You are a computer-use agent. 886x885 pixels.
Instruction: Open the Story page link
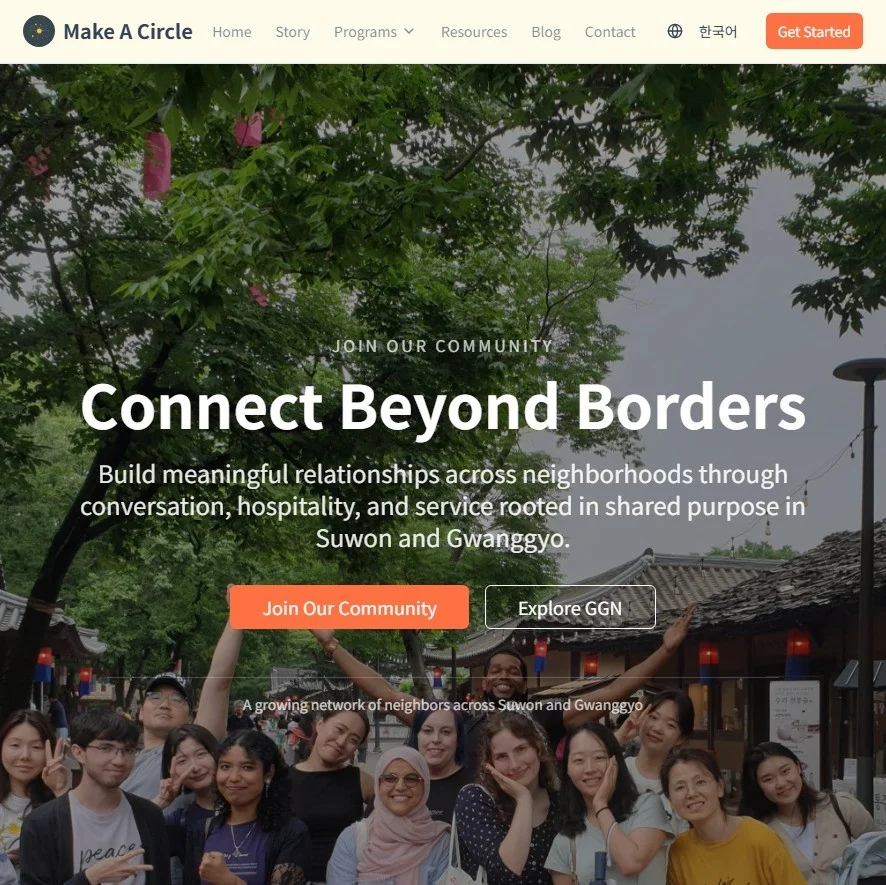[293, 32]
